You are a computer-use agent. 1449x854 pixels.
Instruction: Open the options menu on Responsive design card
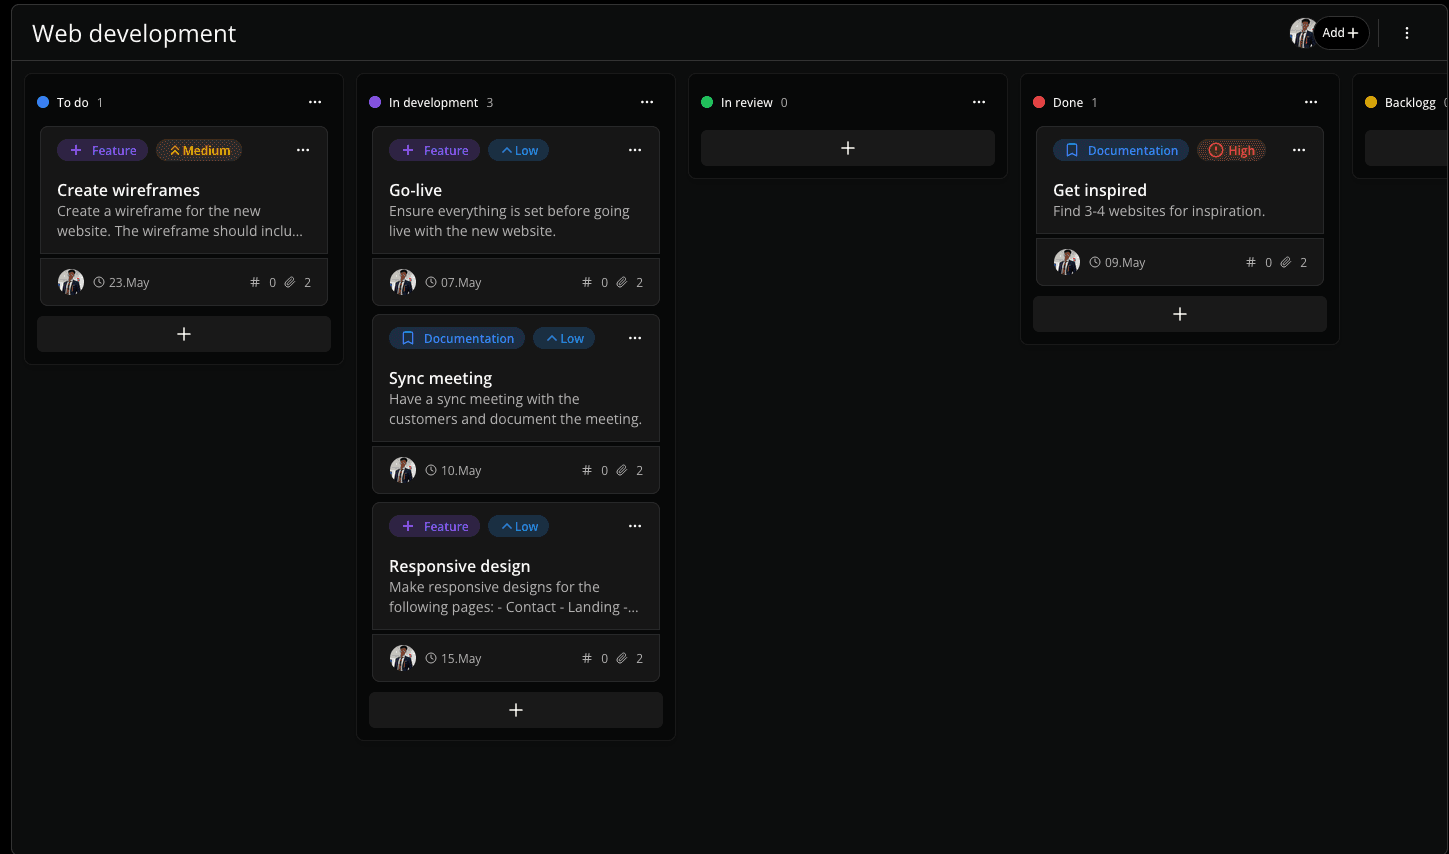tap(635, 525)
